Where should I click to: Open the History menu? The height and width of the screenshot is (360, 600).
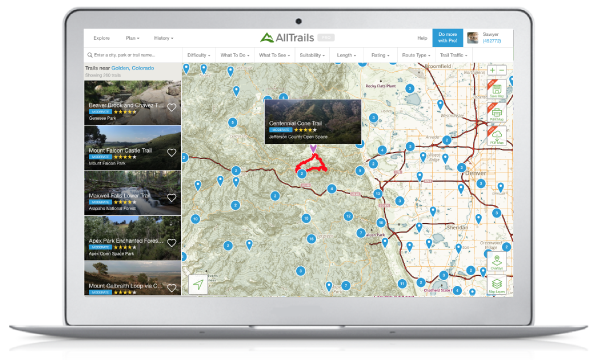pos(163,38)
